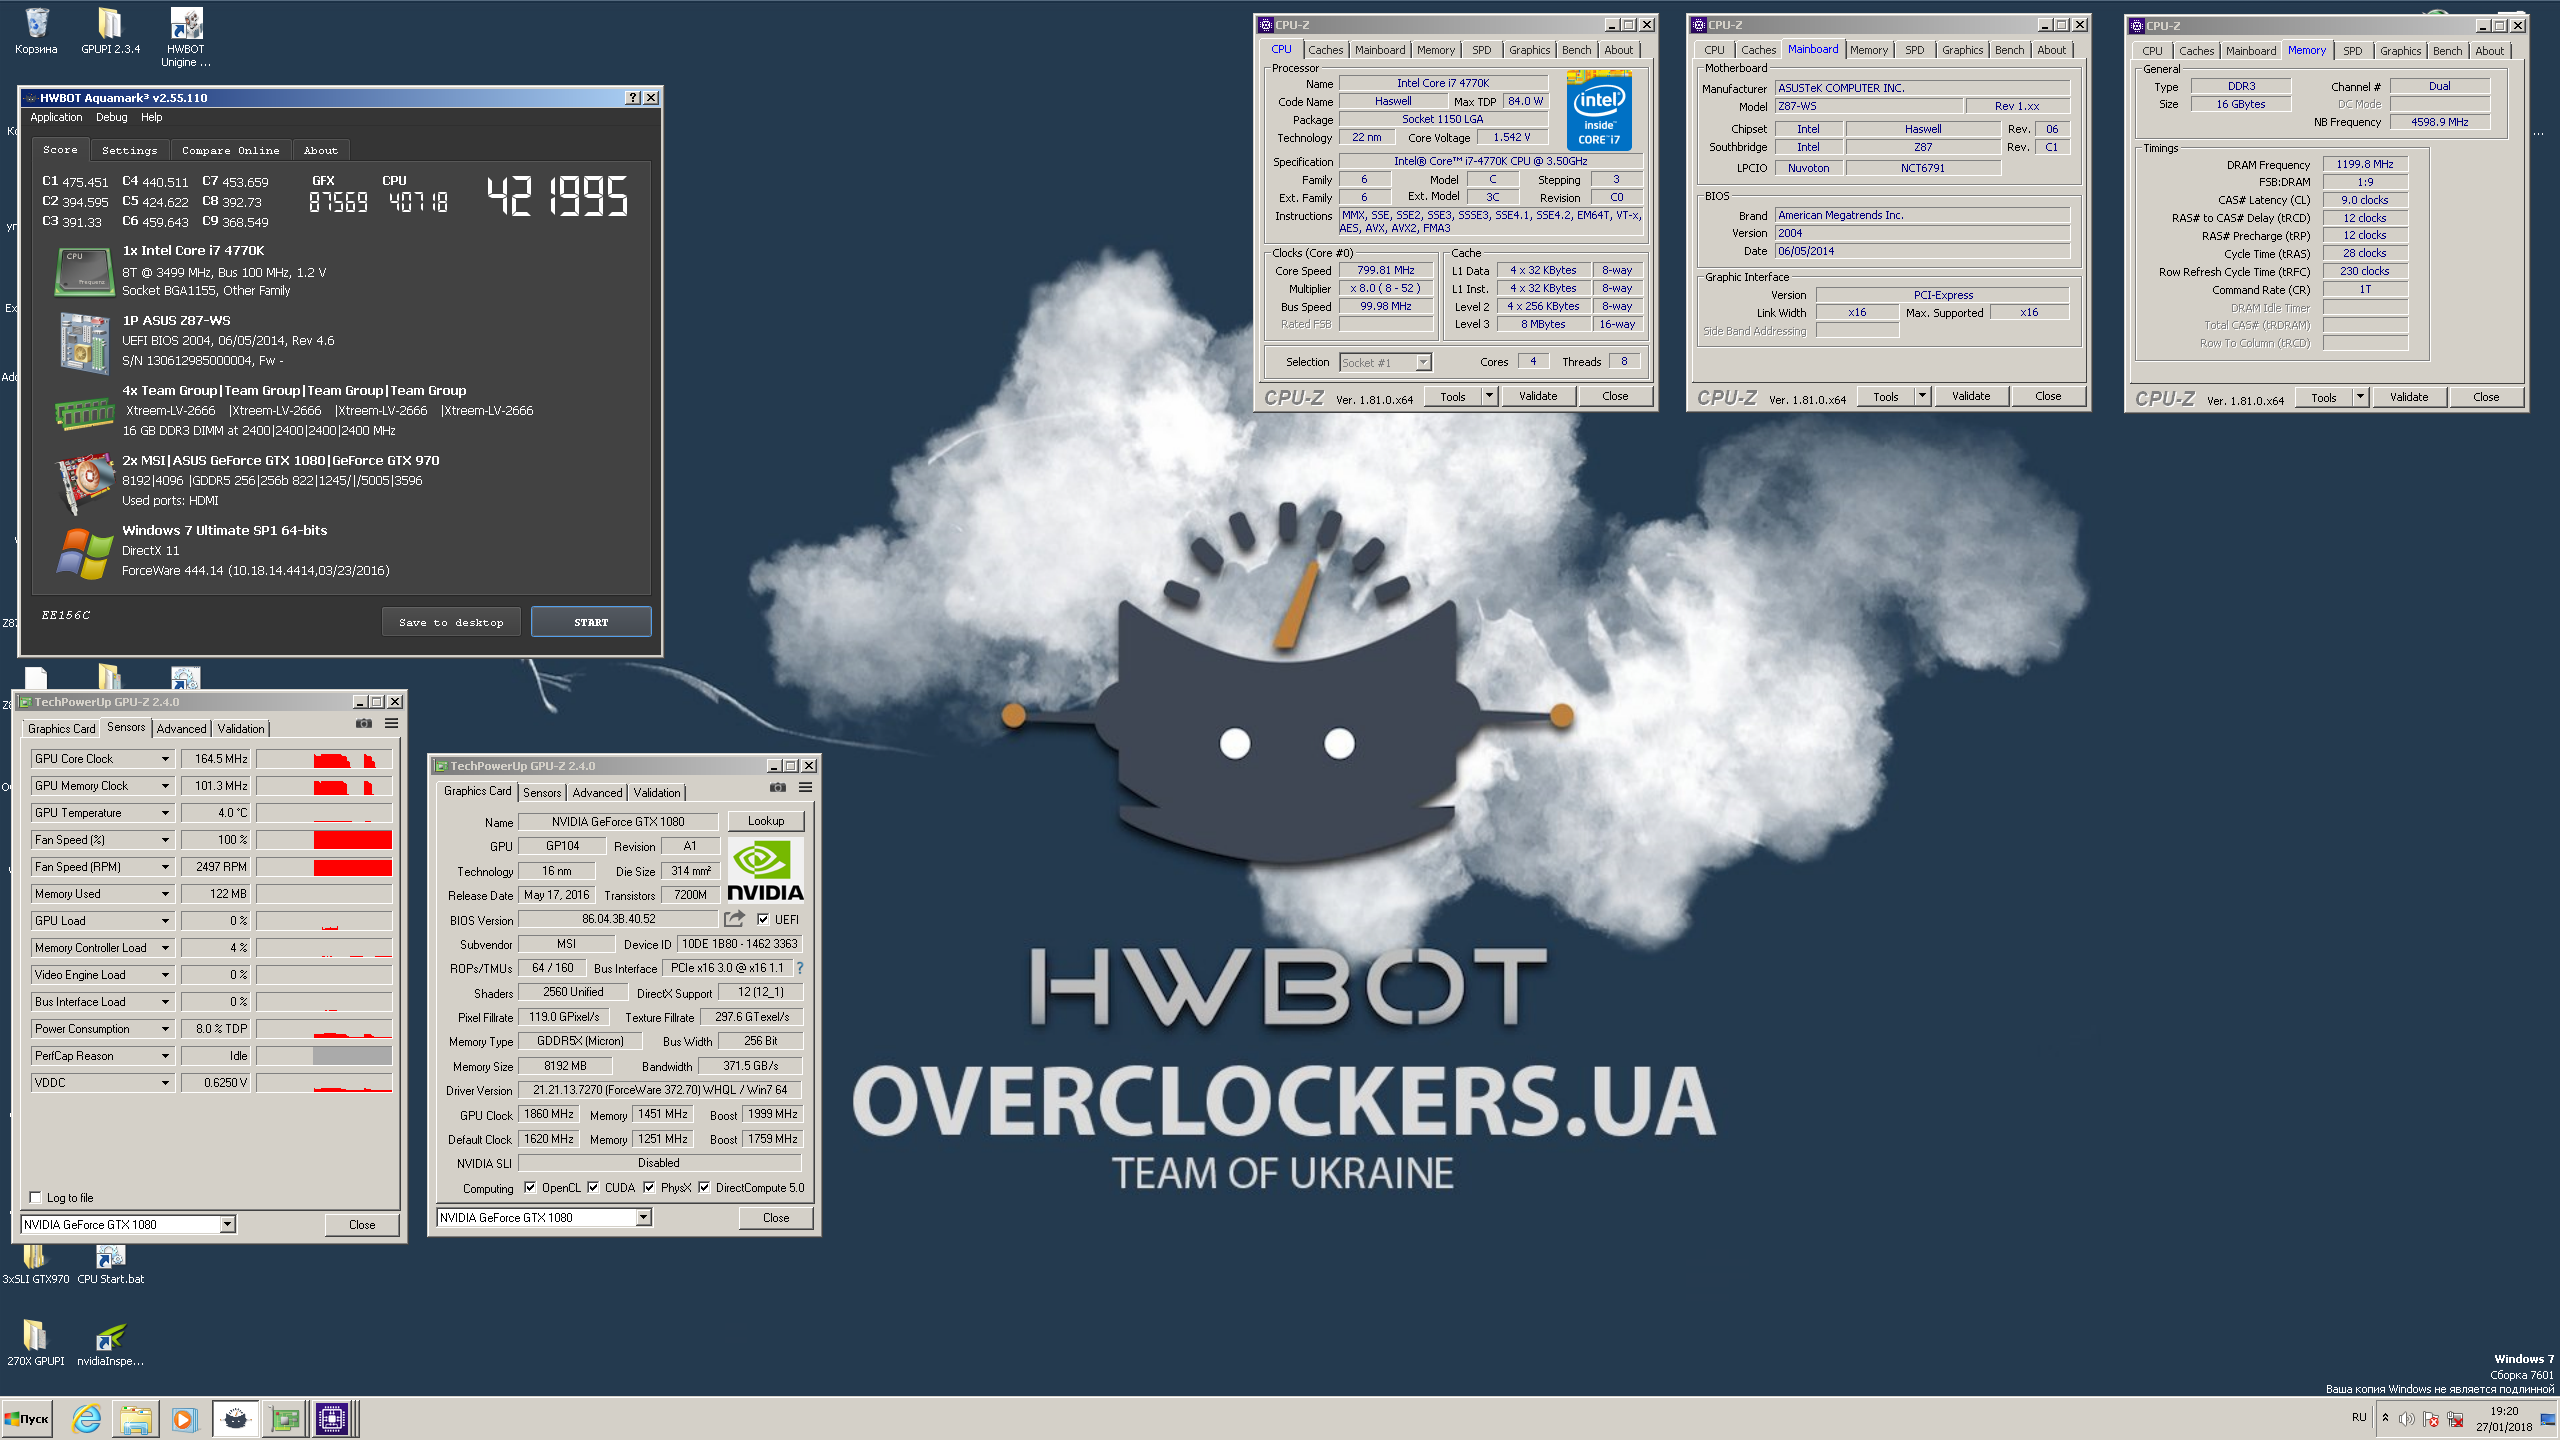The width and height of the screenshot is (2560, 1440).
Task: Click the GPU-Z taskbar icon
Action: (285, 1419)
